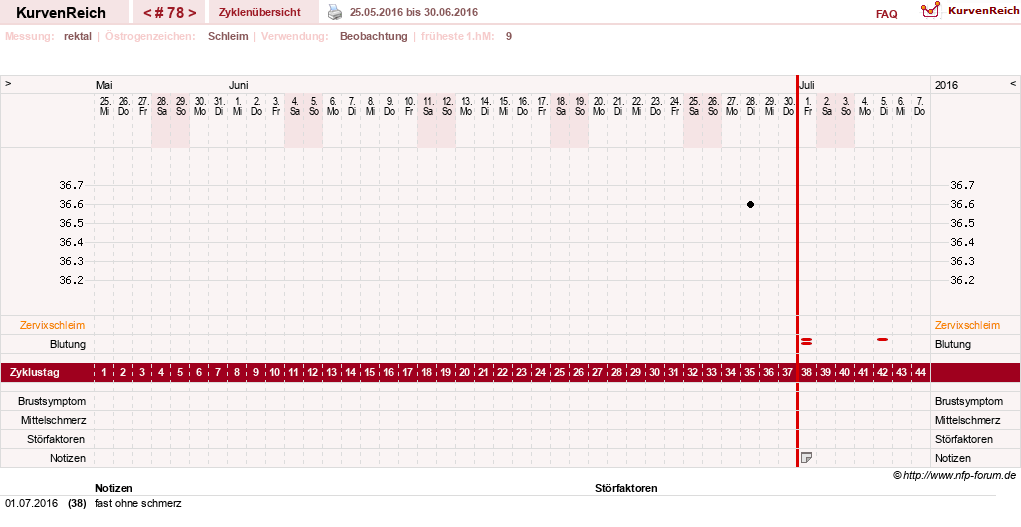Click the Juli month label
The height and width of the screenshot is (527, 1021).
click(x=807, y=85)
